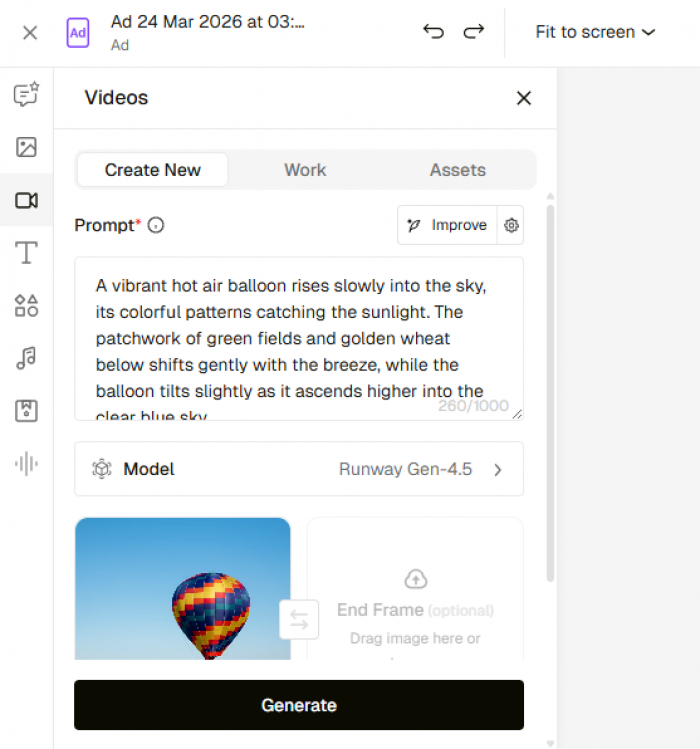Click the Undo arrow
Image resolution: width=700 pixels, height=749 pixels.
point(433,32)
